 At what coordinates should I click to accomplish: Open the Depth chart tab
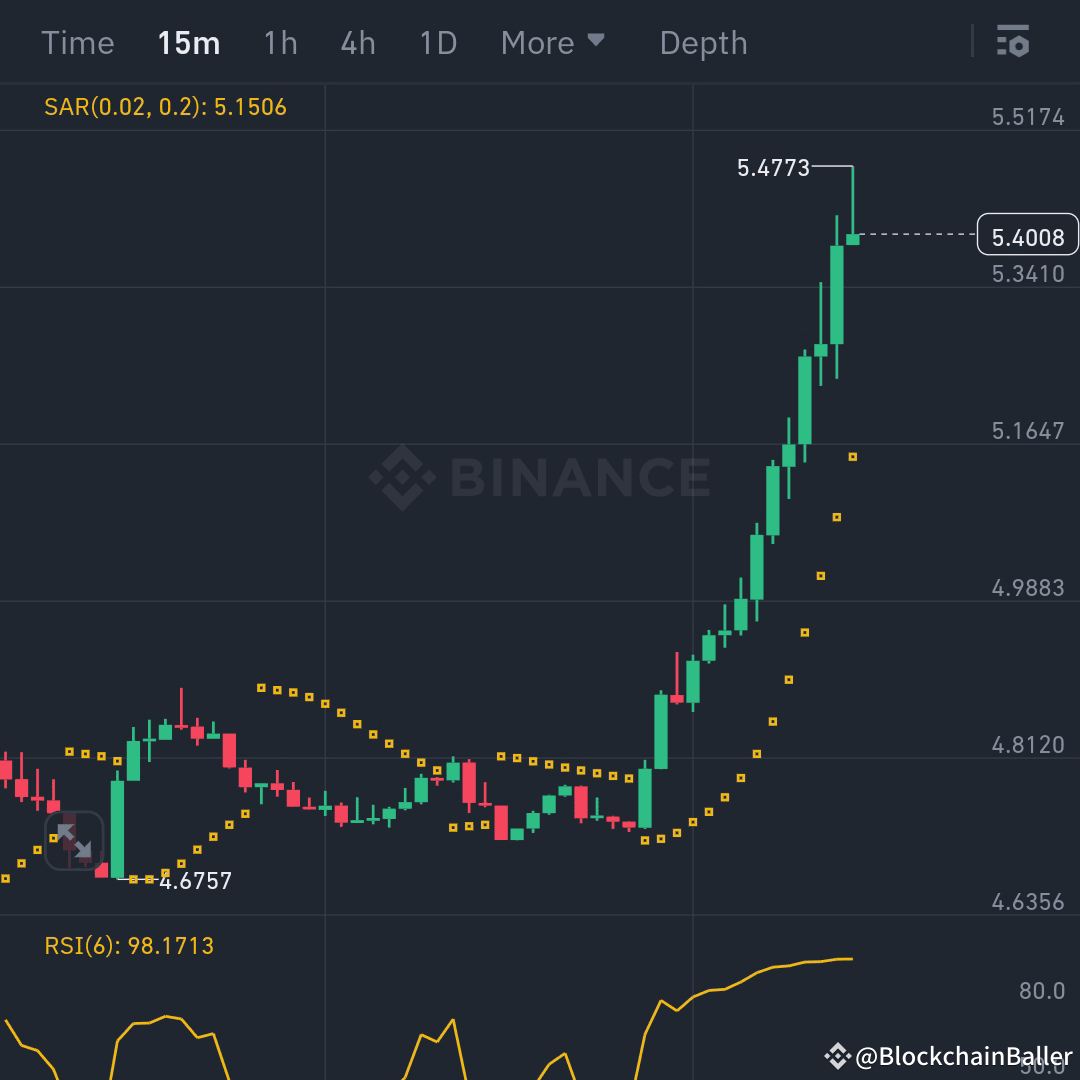(x=703, y=43)
